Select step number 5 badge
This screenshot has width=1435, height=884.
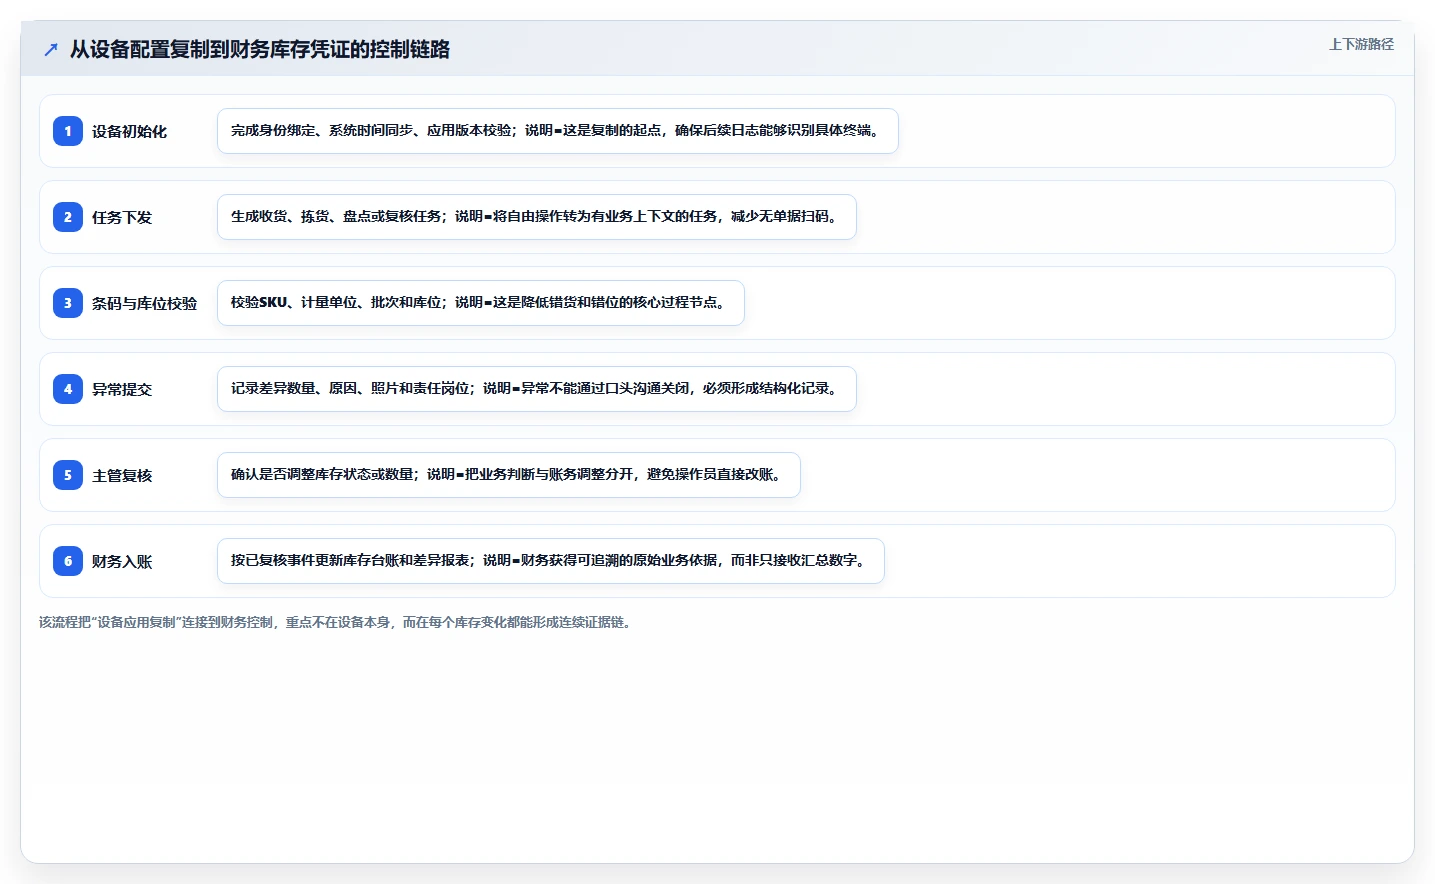pos(68,475)
